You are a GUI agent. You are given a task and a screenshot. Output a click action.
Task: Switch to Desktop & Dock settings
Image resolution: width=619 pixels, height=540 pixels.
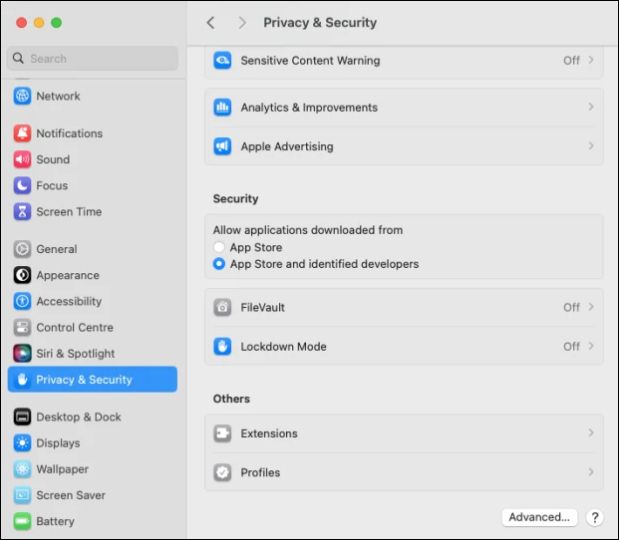tap(78, 418)
